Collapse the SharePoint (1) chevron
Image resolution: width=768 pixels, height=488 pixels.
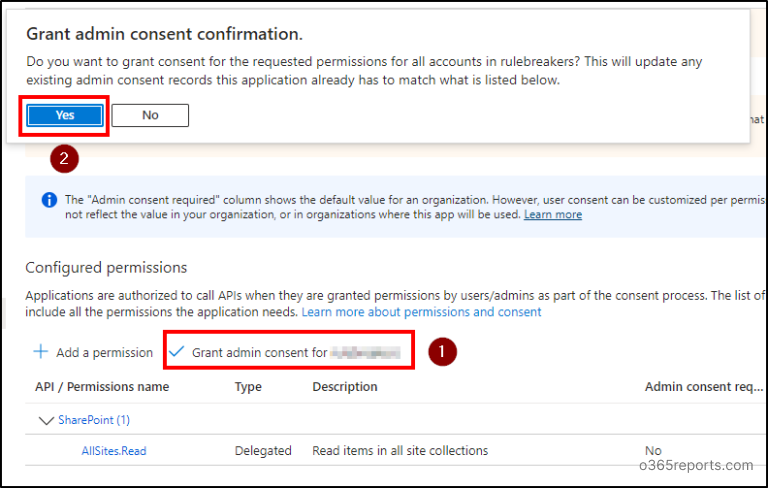click(x=46, y=420)
